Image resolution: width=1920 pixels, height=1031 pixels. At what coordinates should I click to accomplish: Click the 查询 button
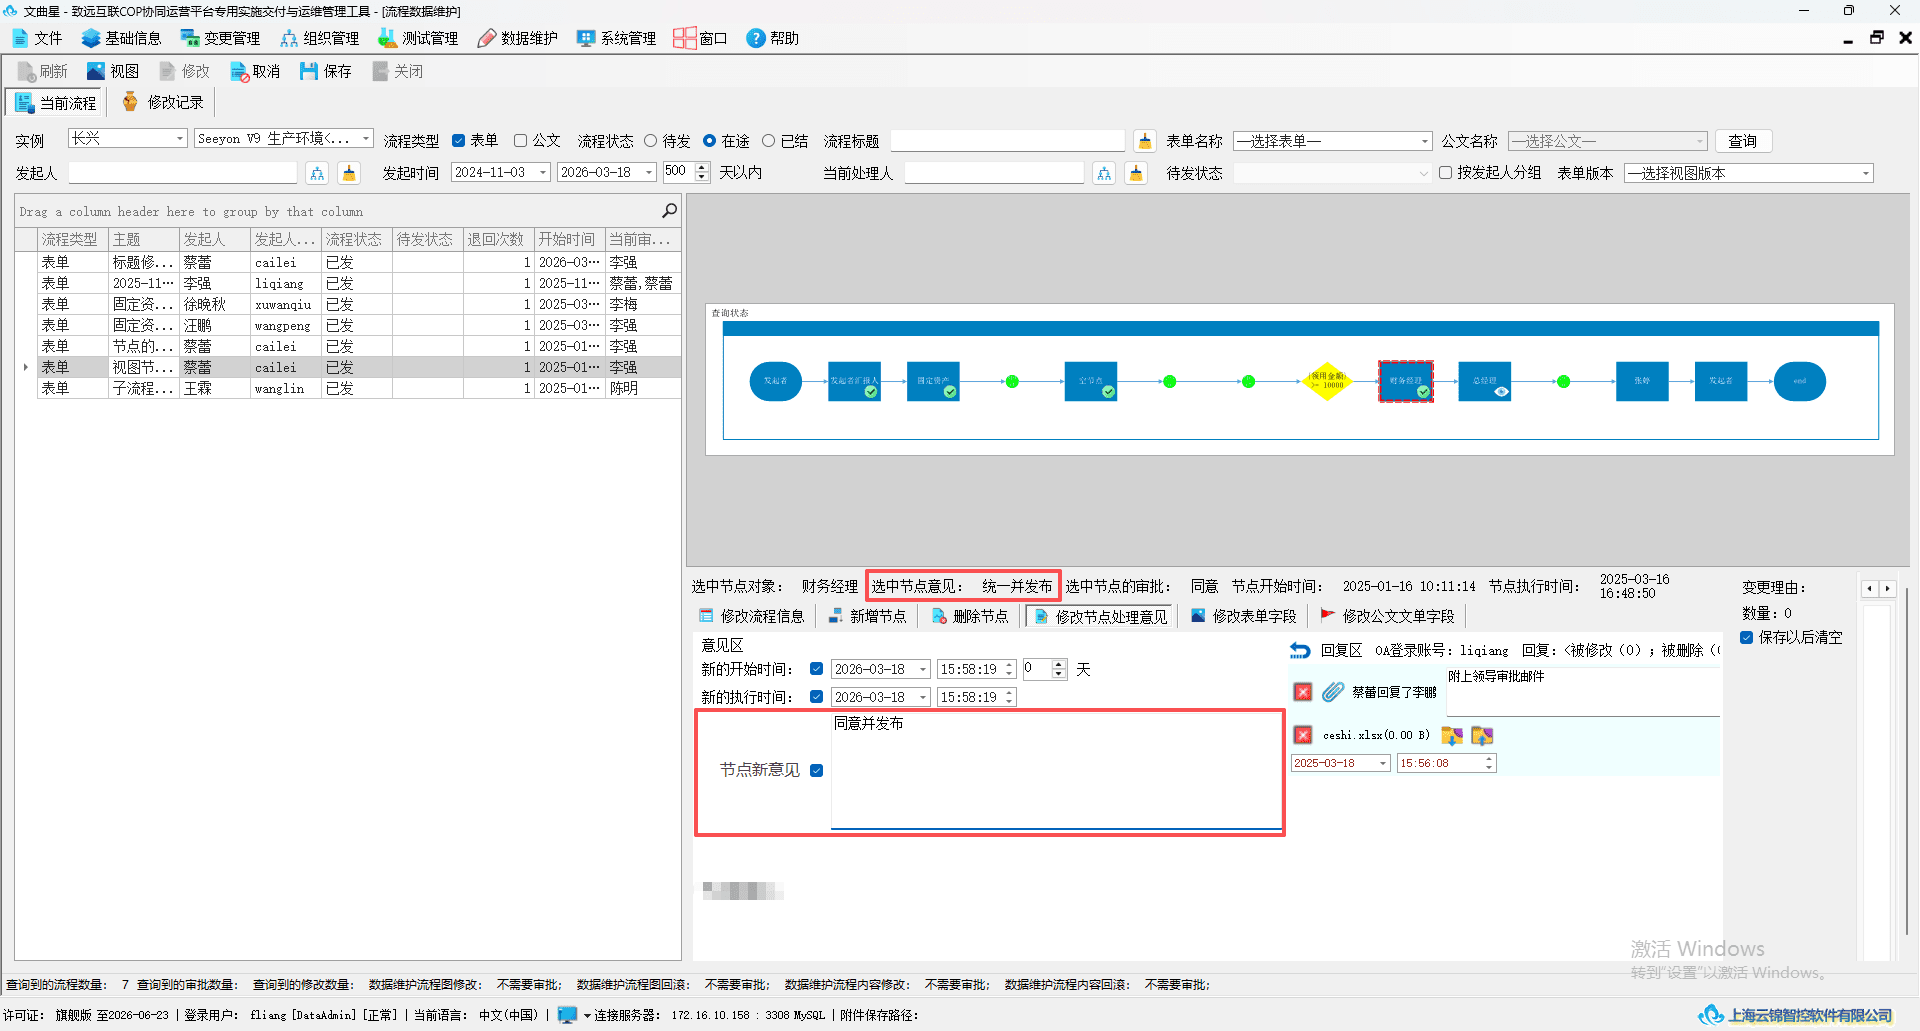pyautogui.click(x=1743, y=141)
